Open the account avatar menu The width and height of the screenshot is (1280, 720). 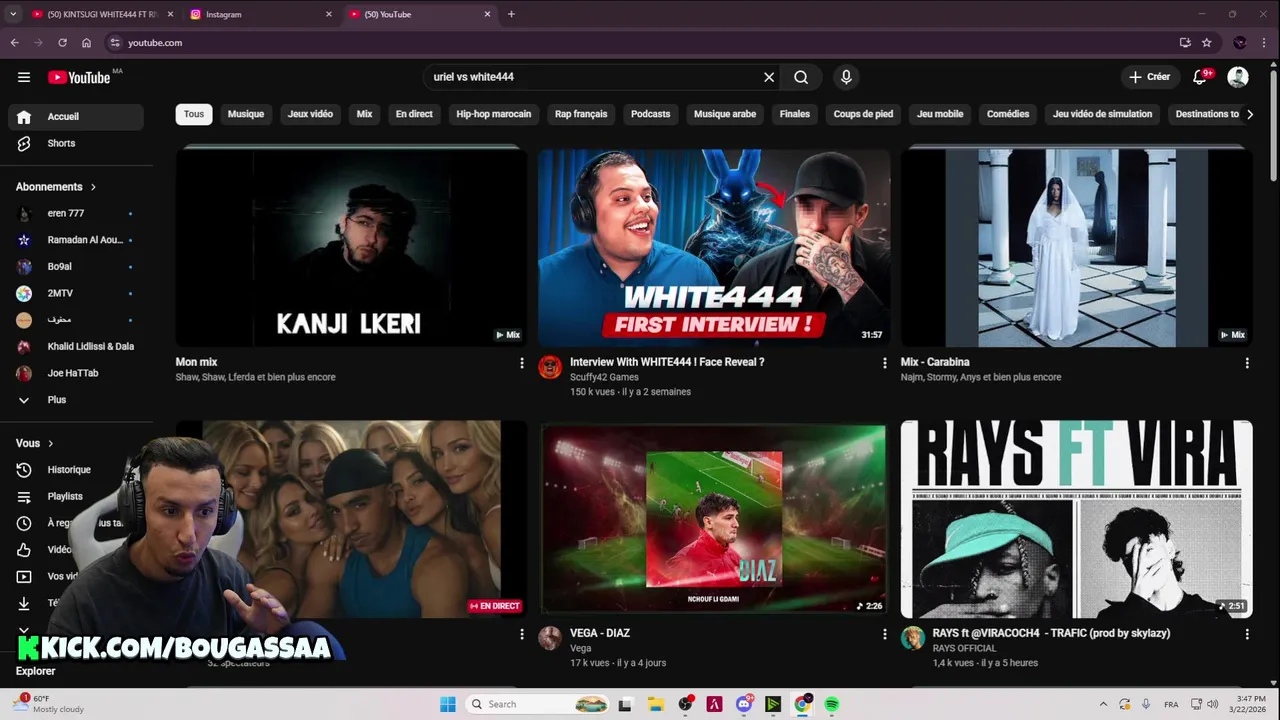click(1238, 77)
